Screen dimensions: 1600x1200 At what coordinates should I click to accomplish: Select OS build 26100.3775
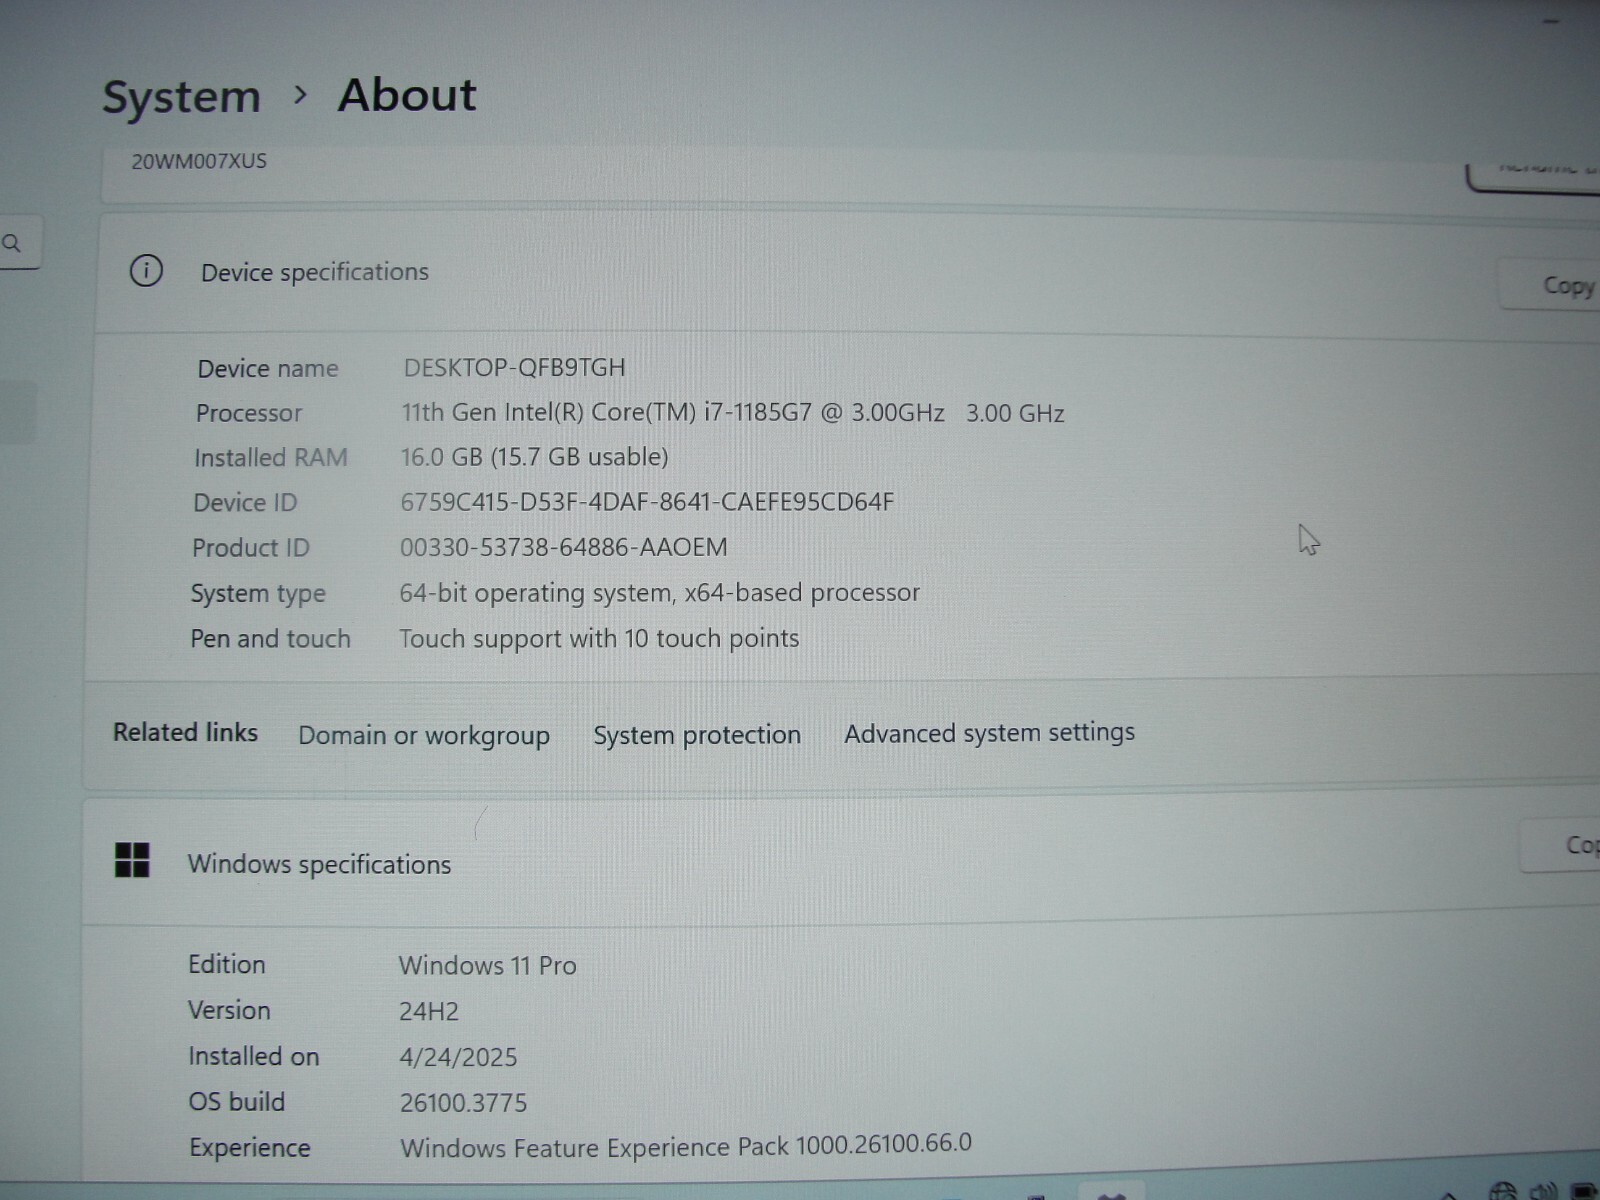click(x=463, y=1103)
